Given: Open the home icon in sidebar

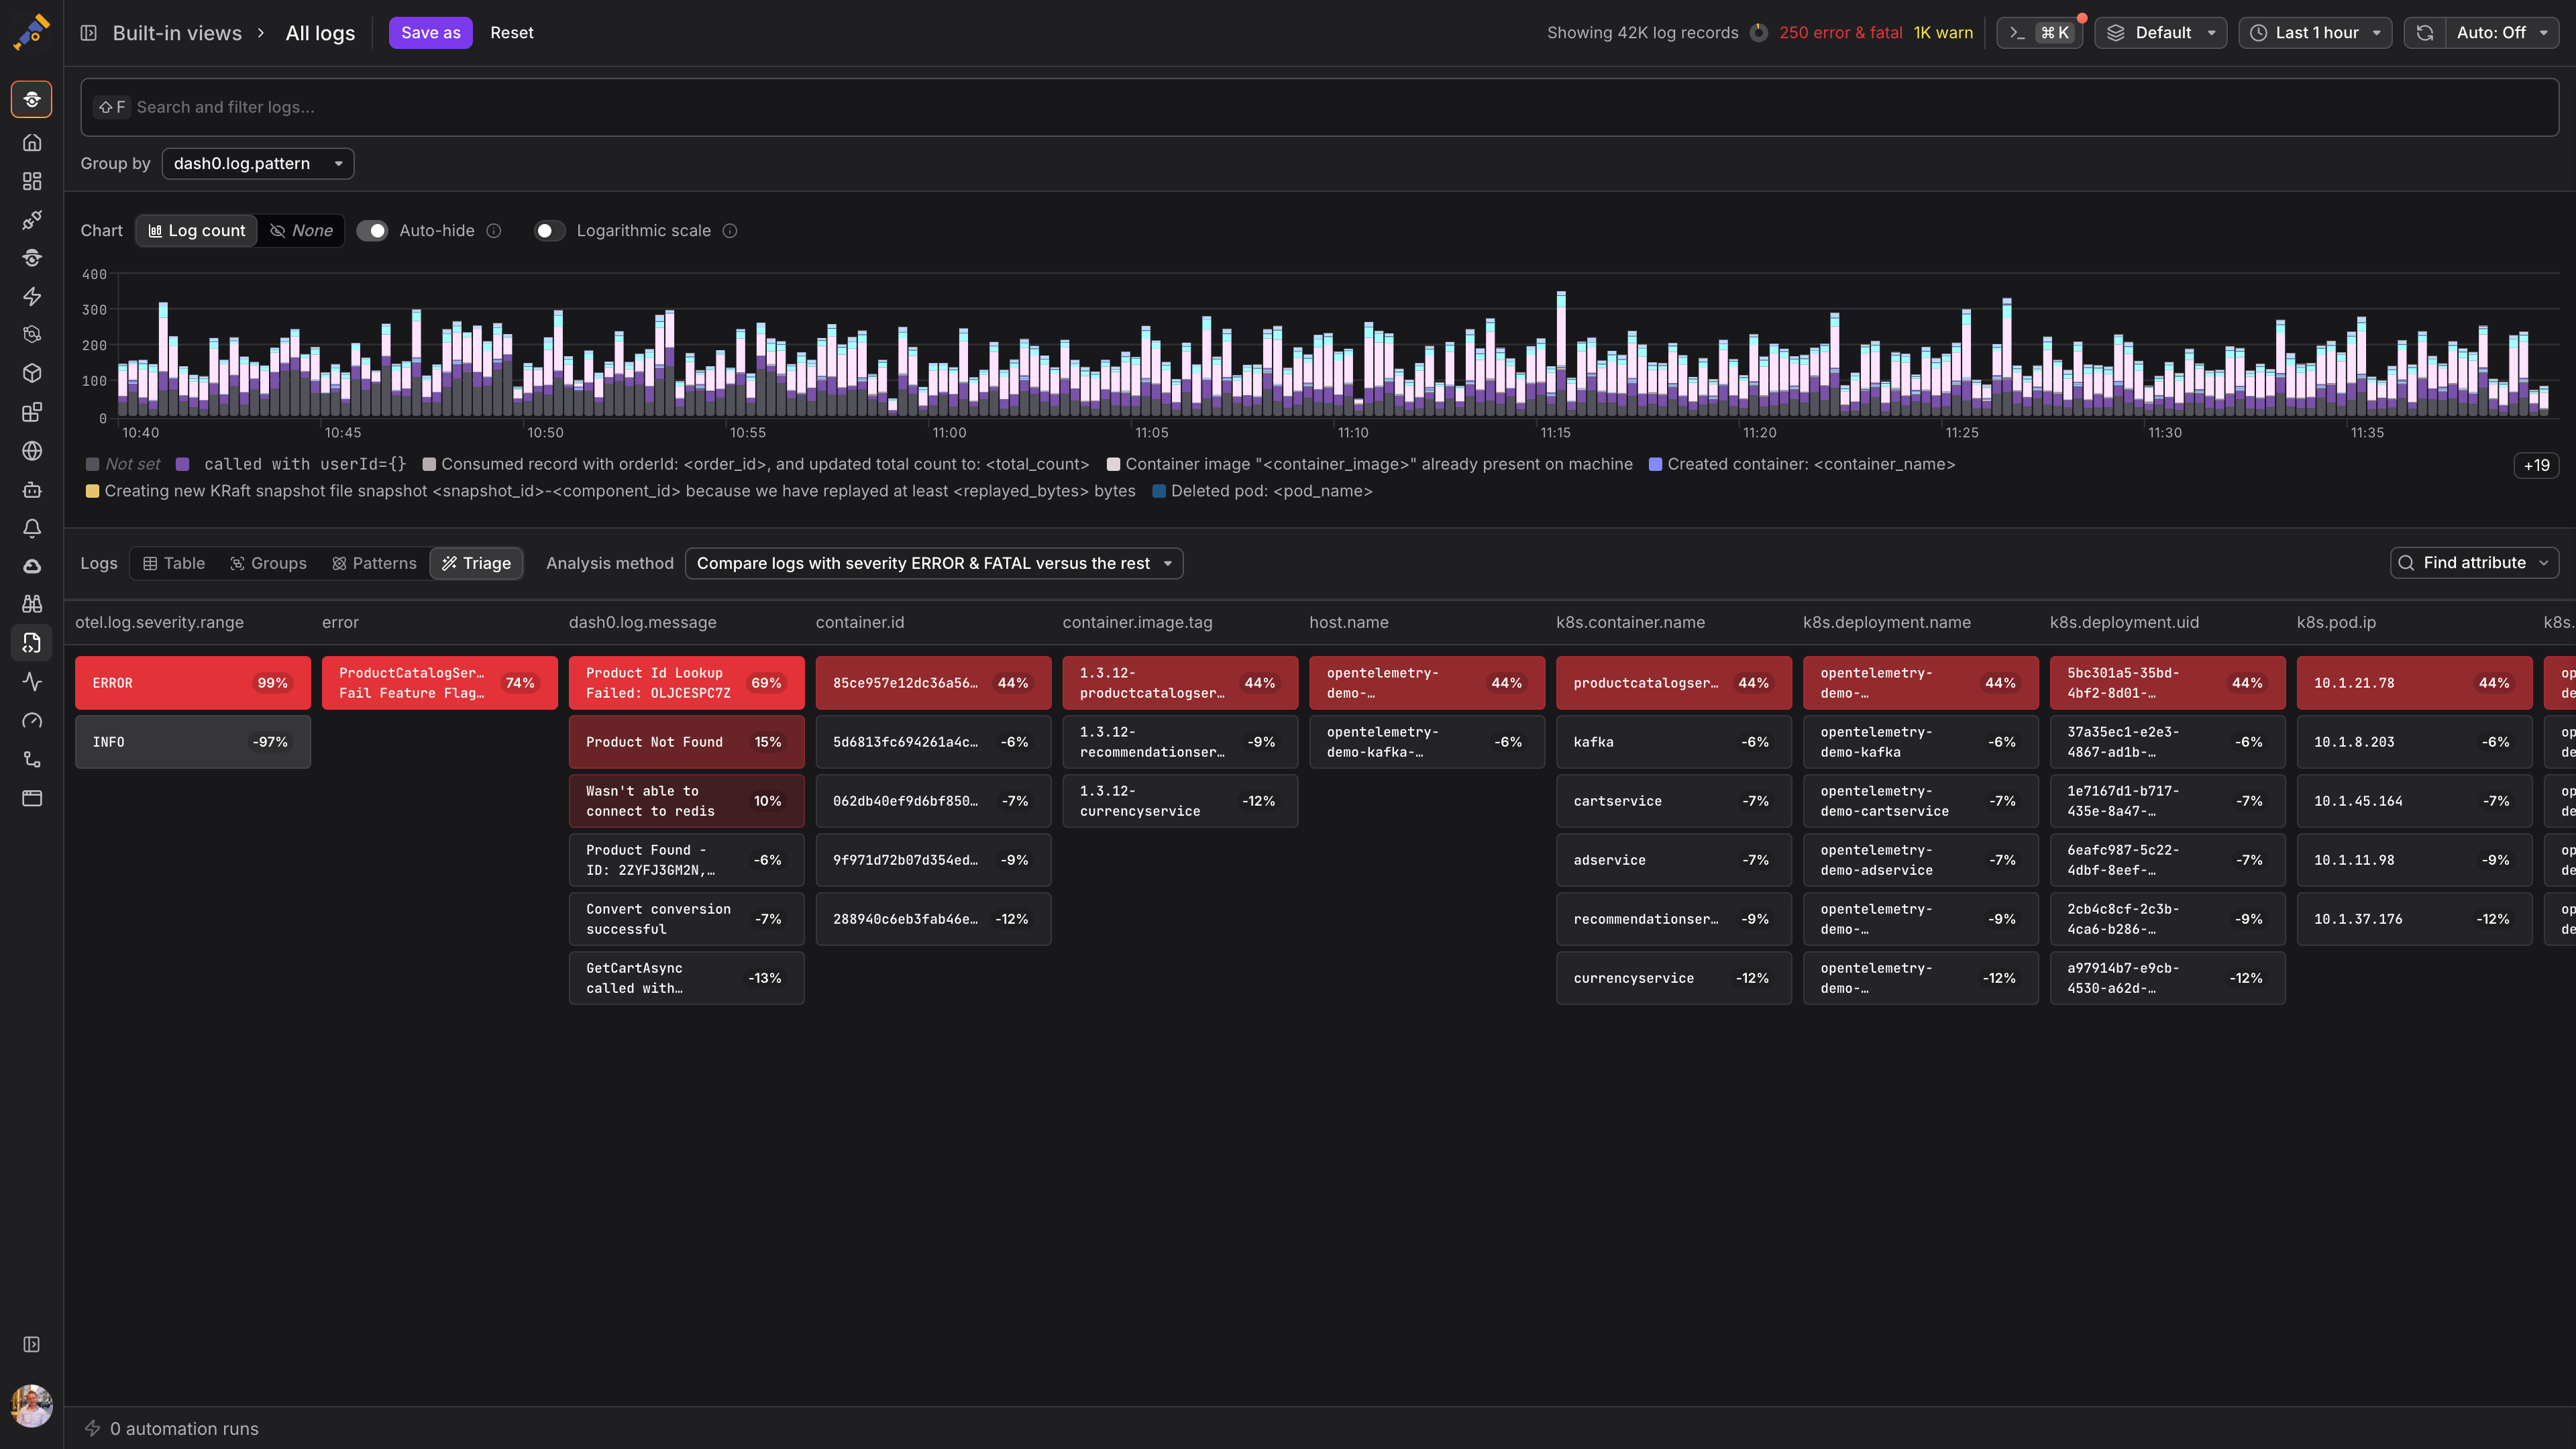Looking at the screenshot, I should point(32,142).
